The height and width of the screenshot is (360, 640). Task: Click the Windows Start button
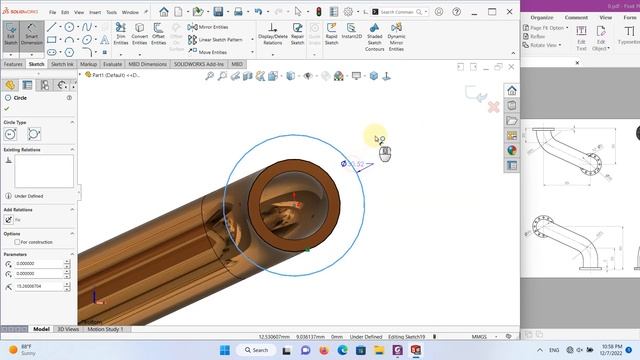[225, 350]
